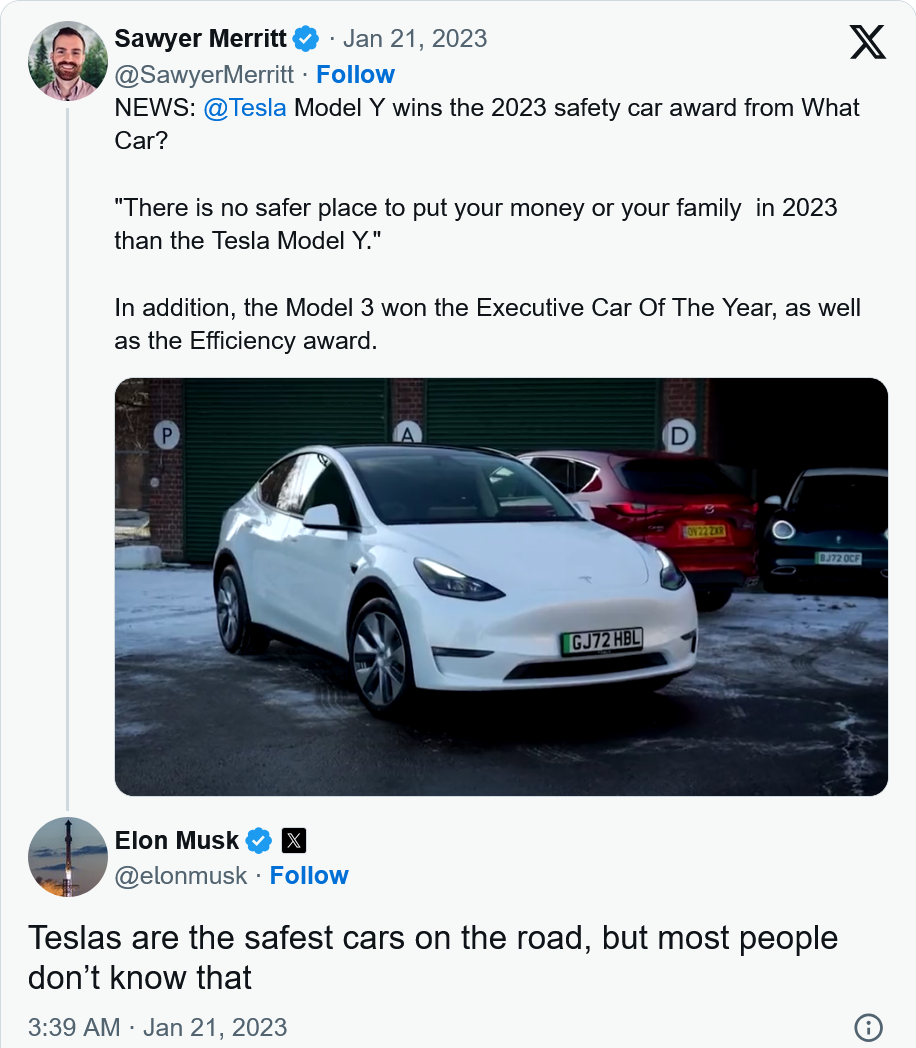The image size is (916, 1048).
Task: Open the @SawyerMerritt handle link
Action: click(x=204, y=75)
